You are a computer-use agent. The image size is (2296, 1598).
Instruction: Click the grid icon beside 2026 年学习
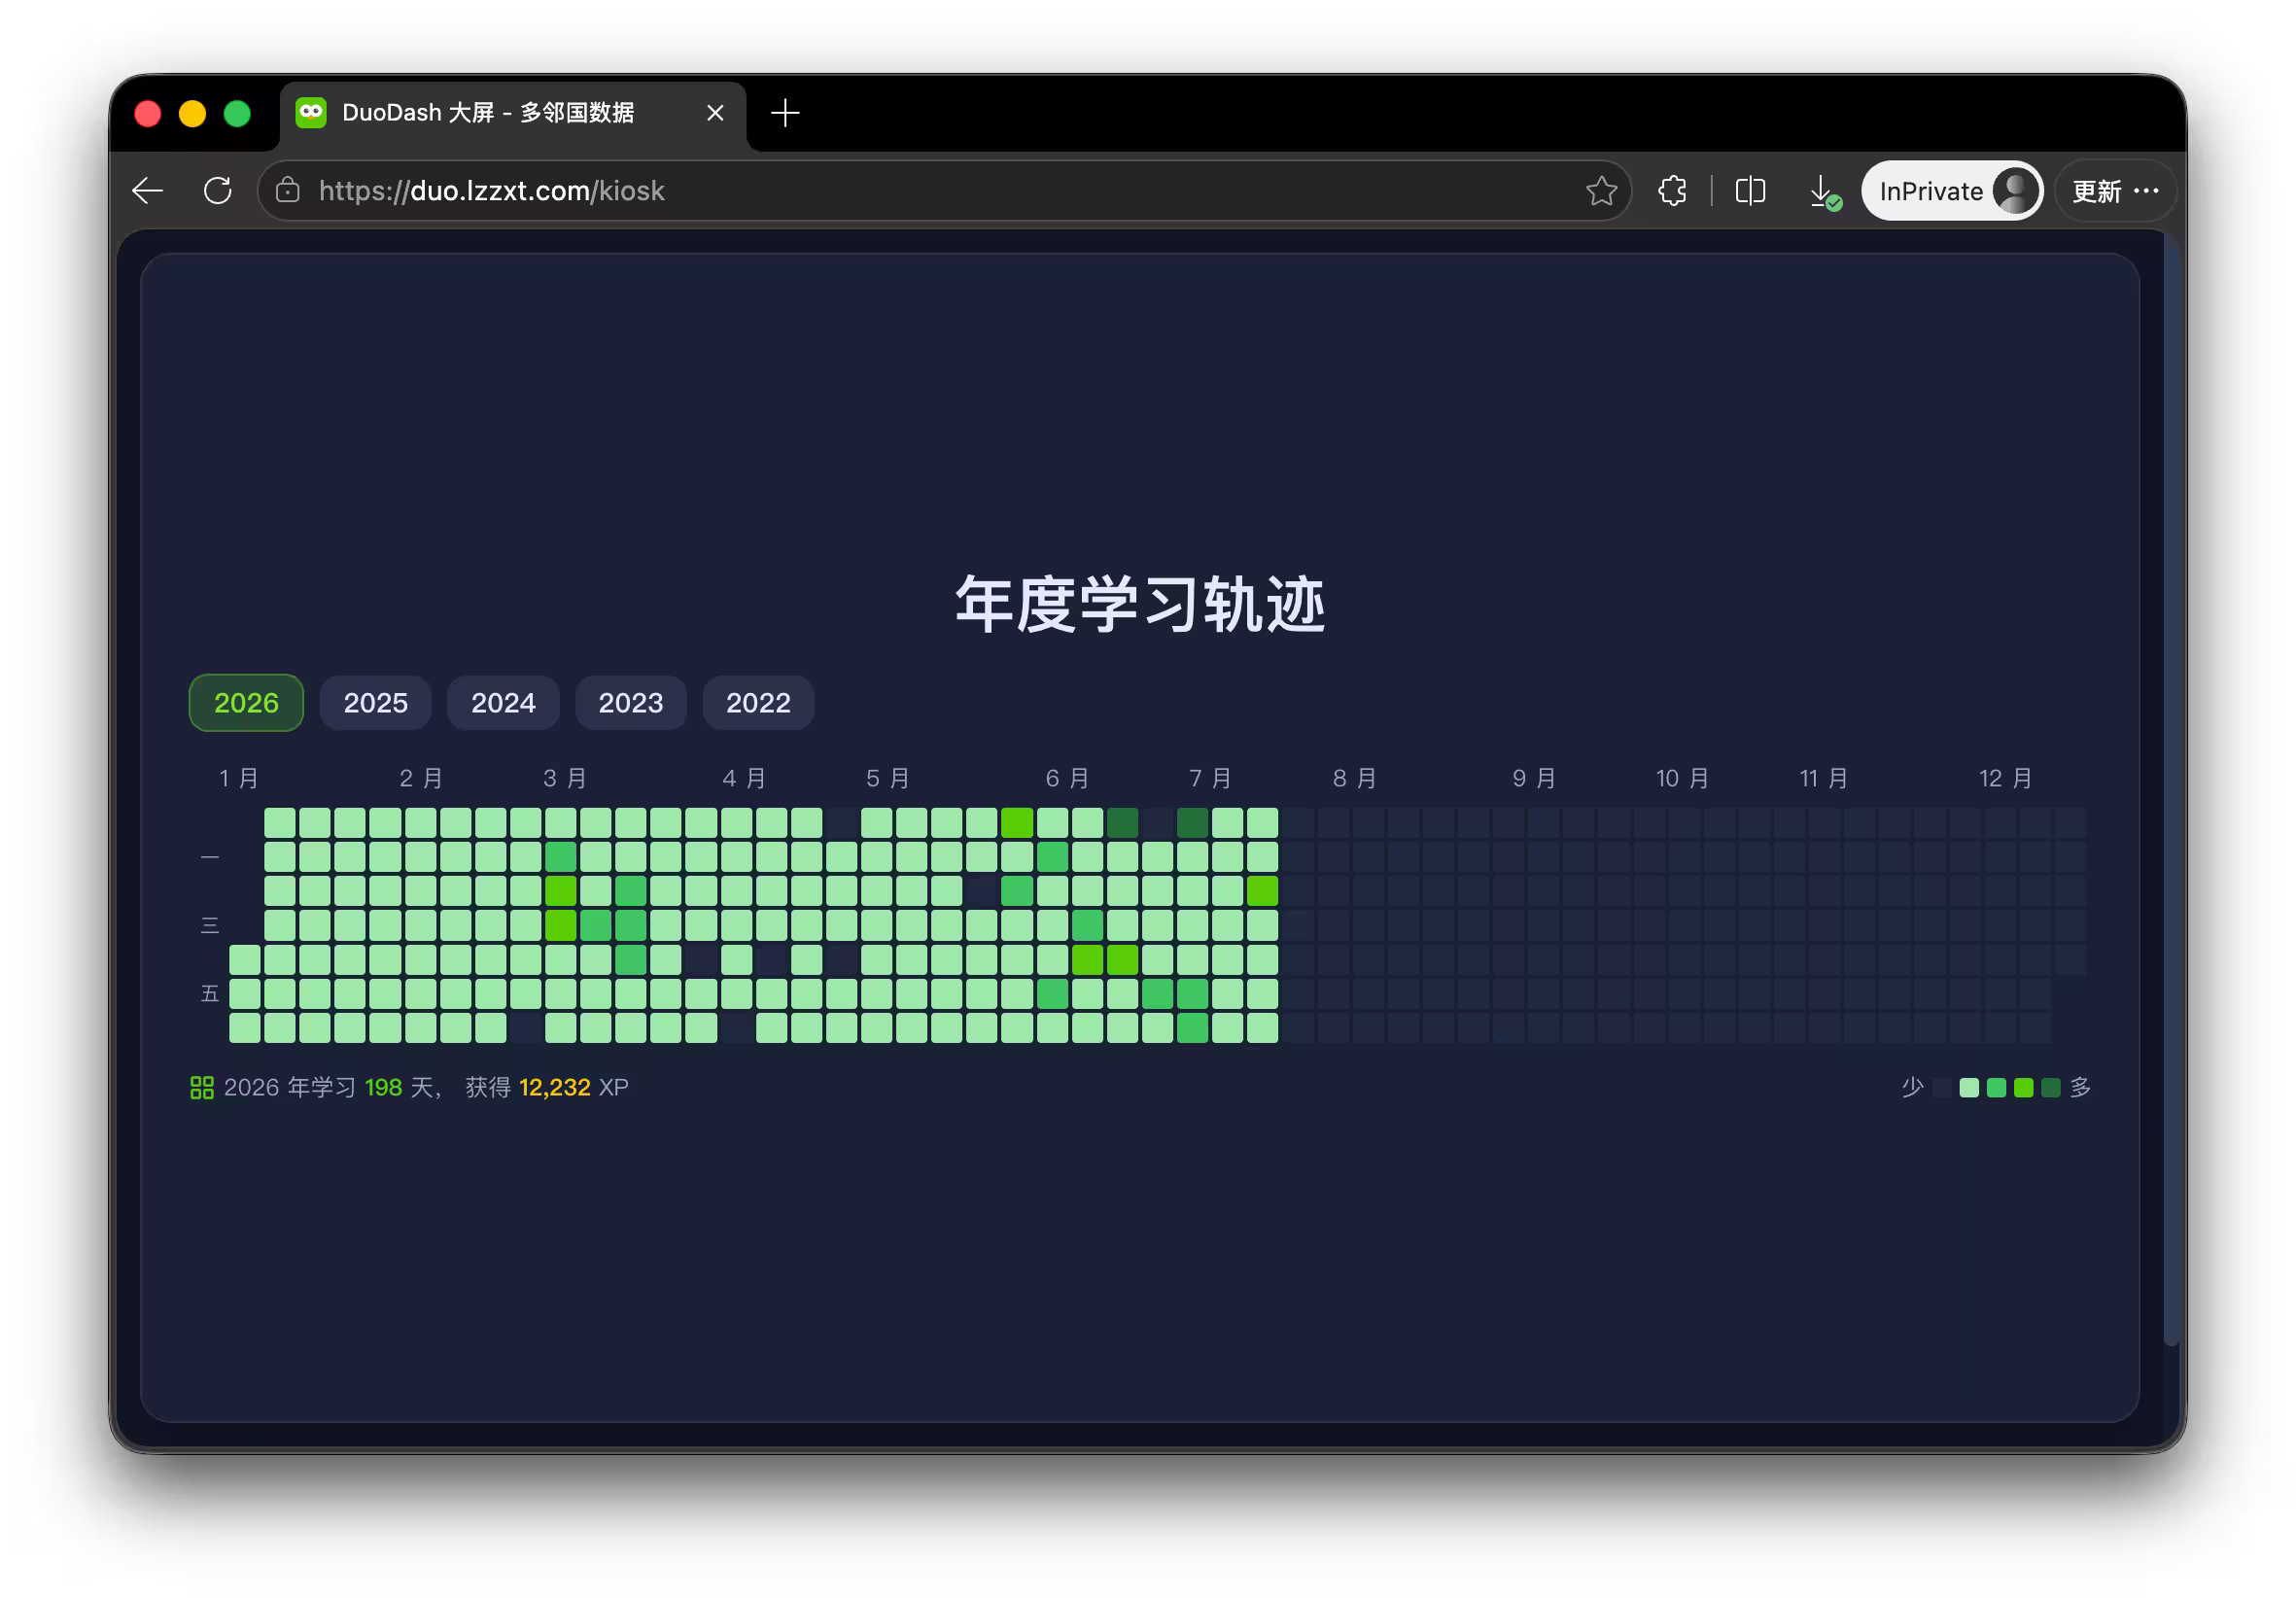(x=201, y=1087)
